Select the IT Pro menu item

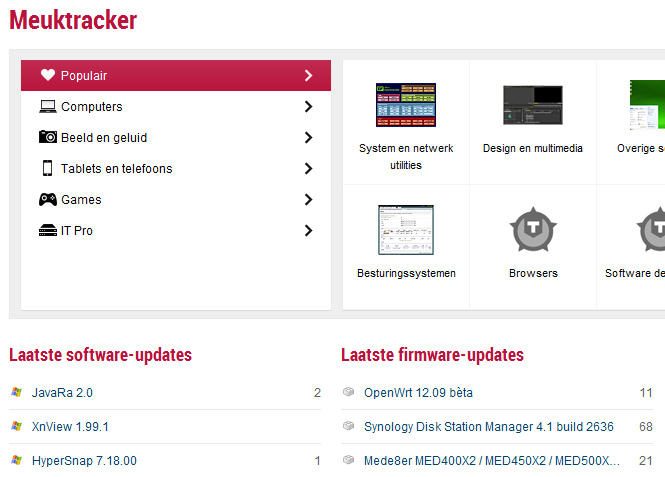tap(176, 230)
